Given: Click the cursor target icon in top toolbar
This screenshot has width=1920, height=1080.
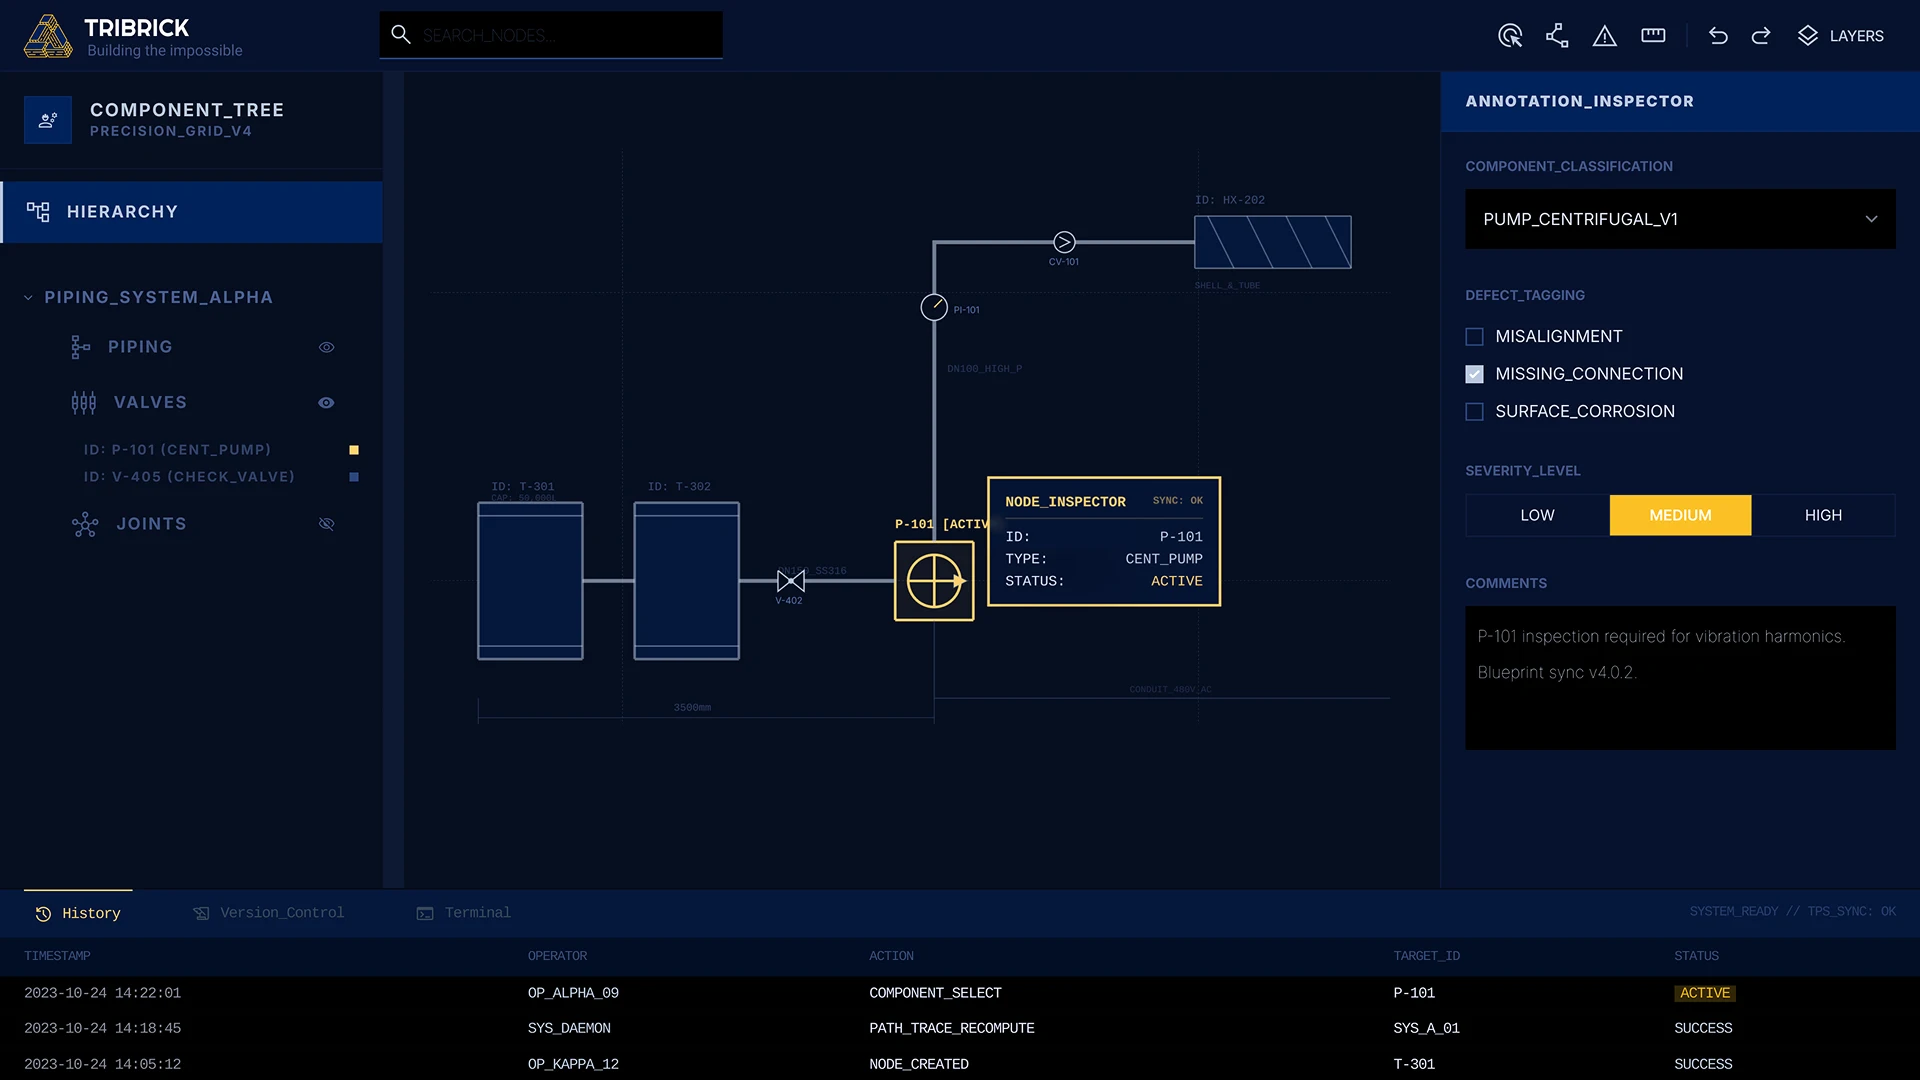Looking at the screenshot, I should (1510, 36).
